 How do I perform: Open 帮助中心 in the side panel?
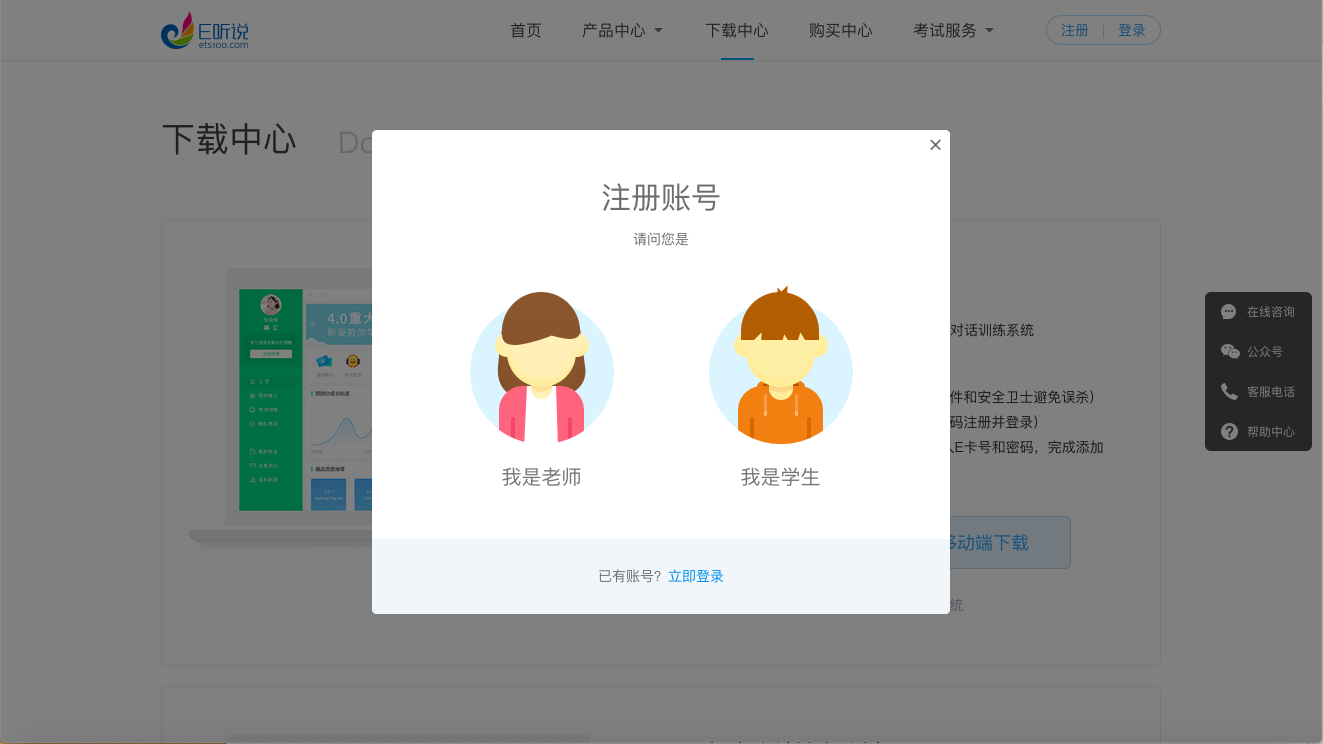(1258, 432)
